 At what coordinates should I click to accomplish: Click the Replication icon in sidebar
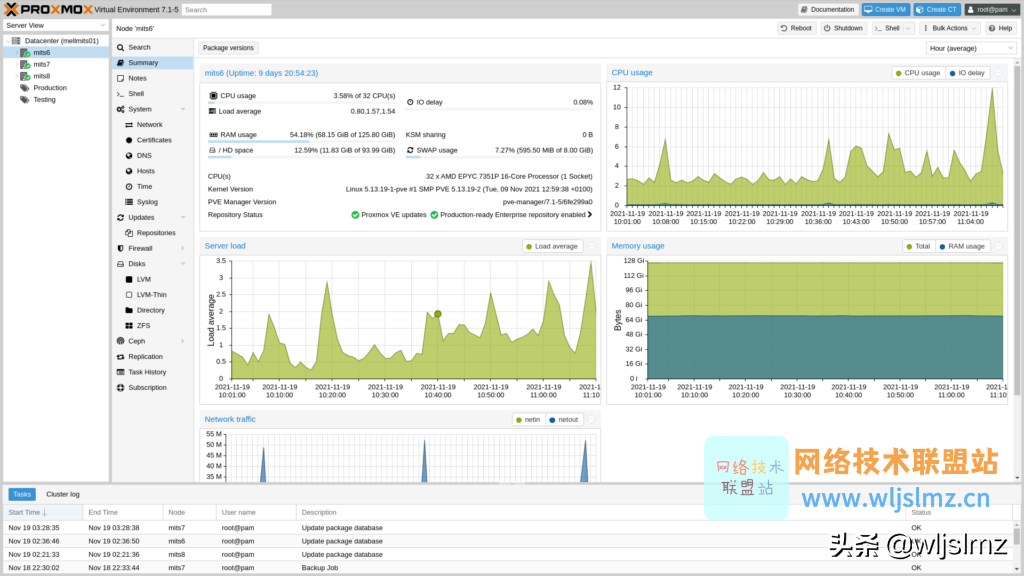pos(120,357)
